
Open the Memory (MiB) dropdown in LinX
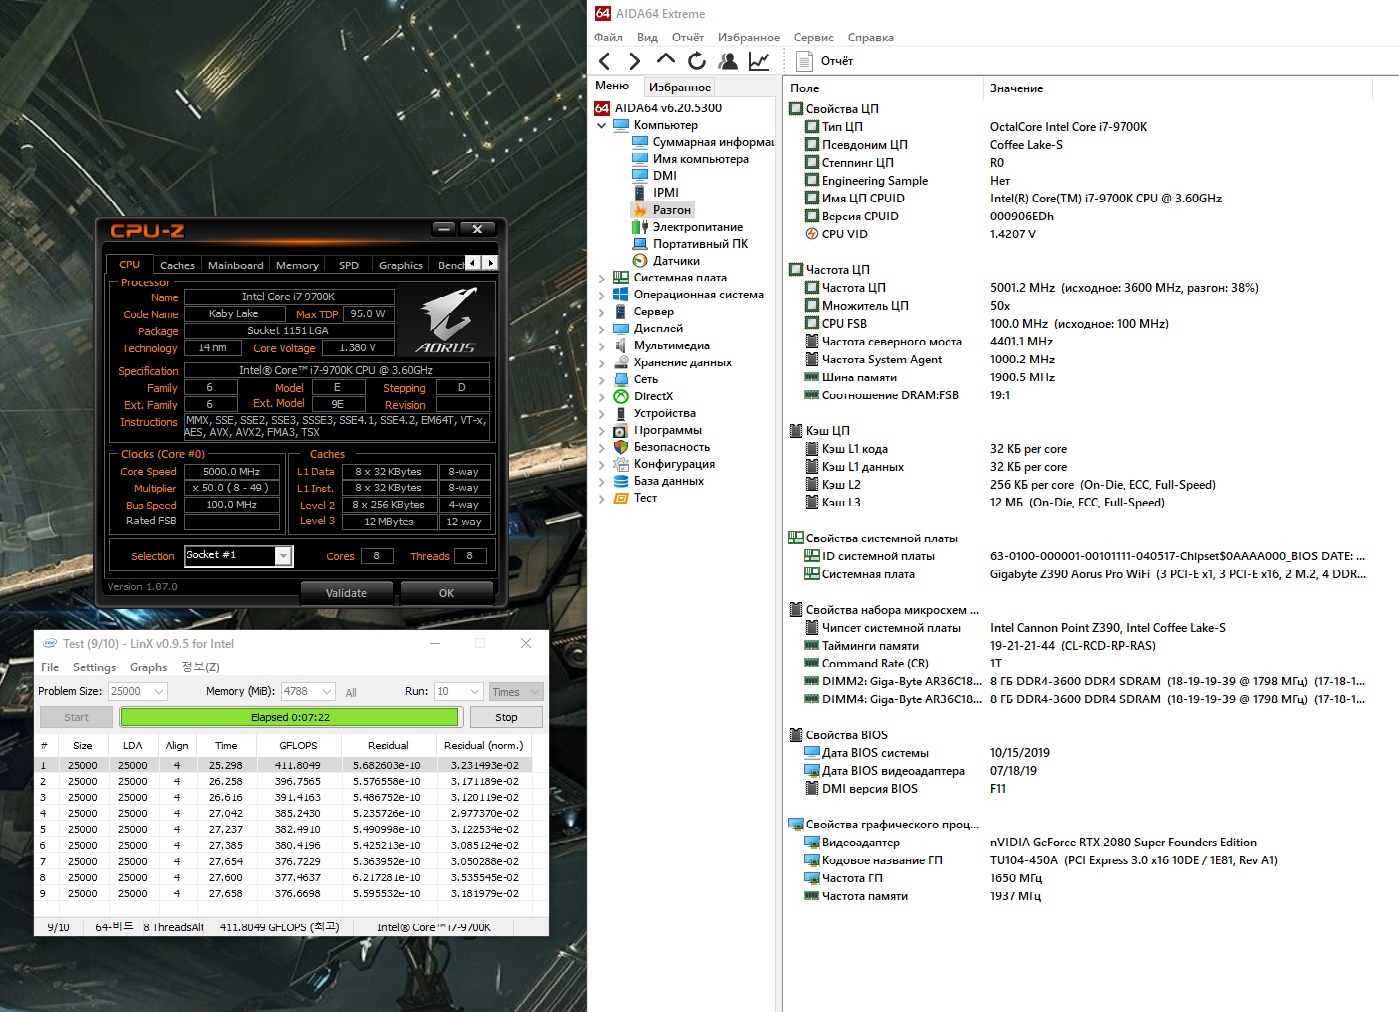[327, 691]
